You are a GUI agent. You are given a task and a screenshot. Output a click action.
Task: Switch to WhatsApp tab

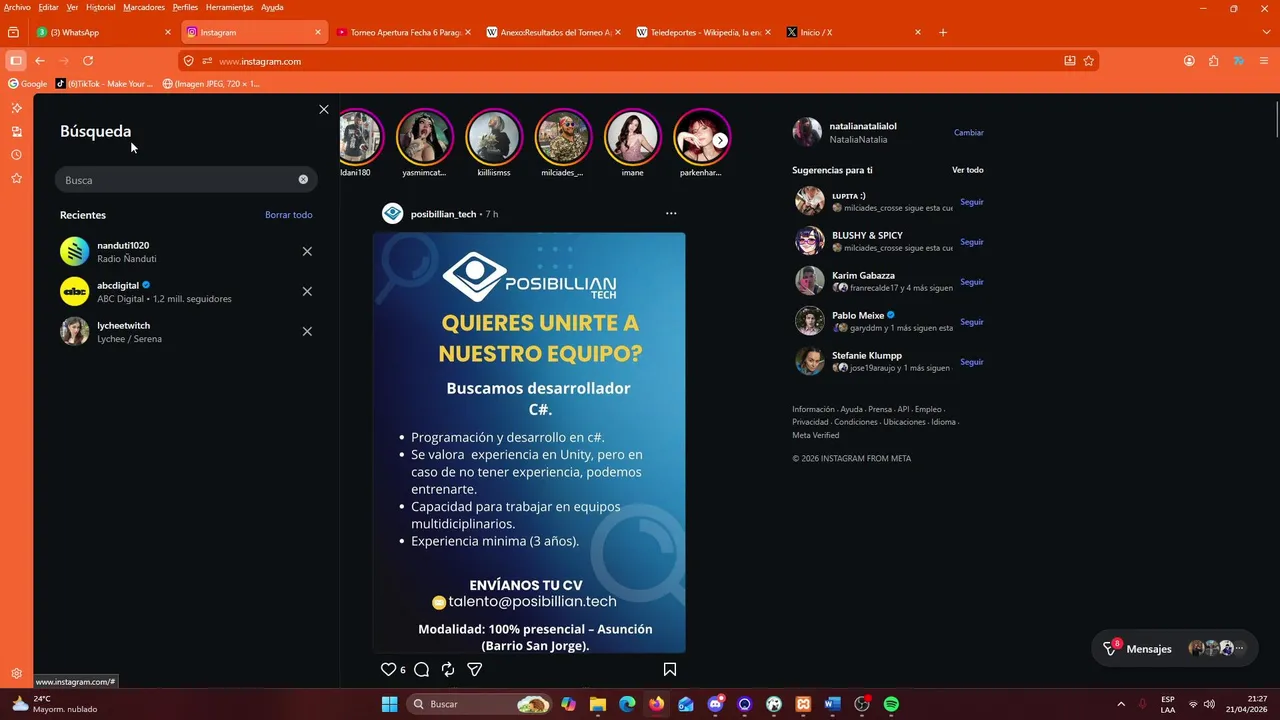pos(105,32)
